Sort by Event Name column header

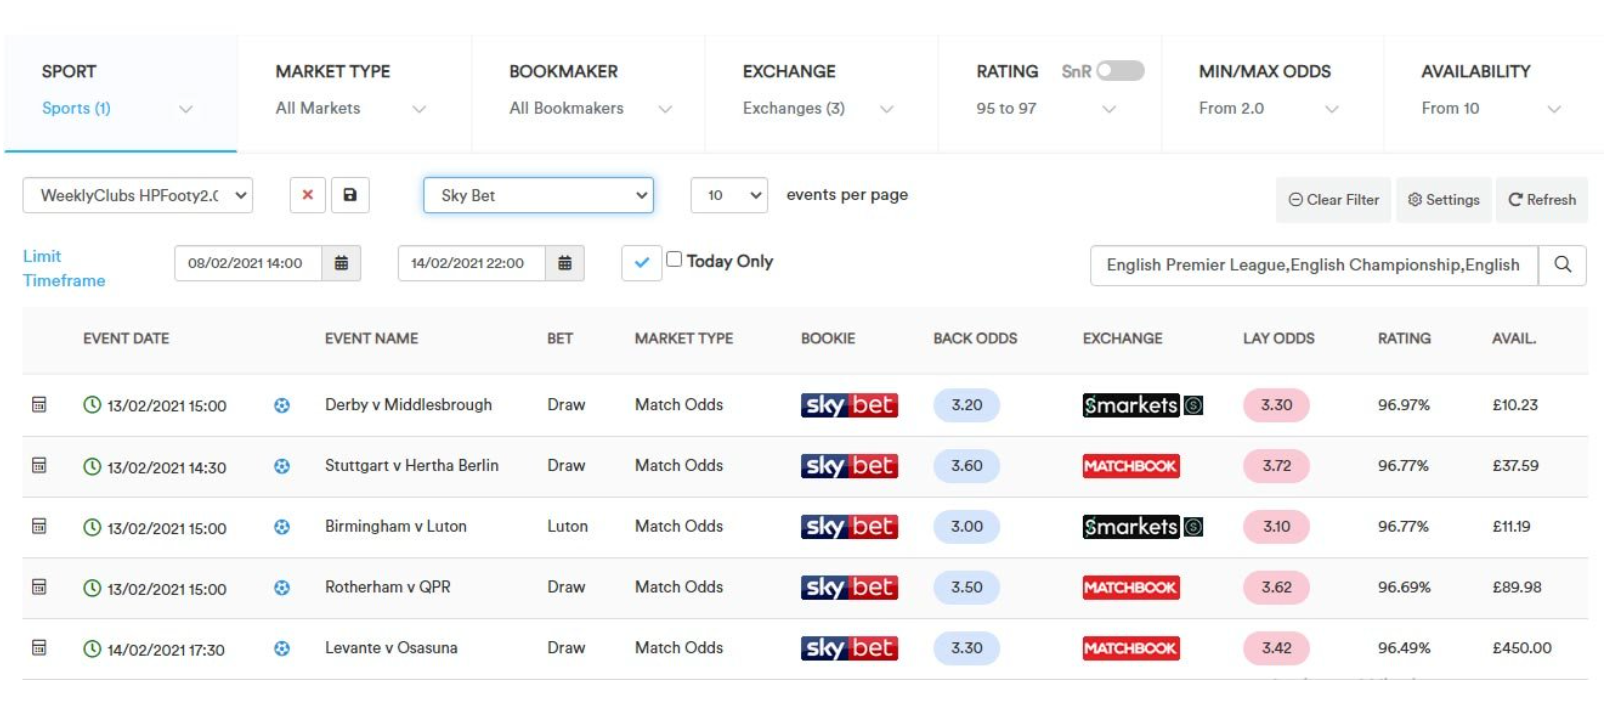click(371, 339)
